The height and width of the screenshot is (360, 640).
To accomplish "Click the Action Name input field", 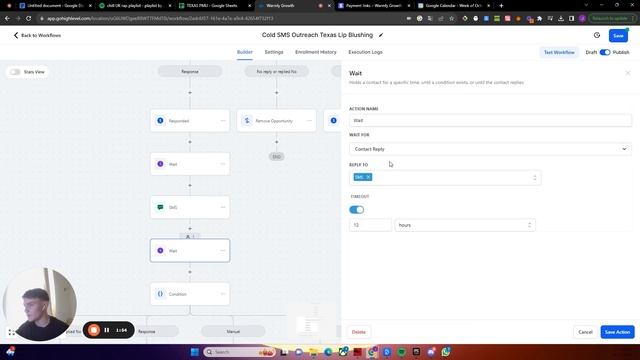I will [490, 120].
